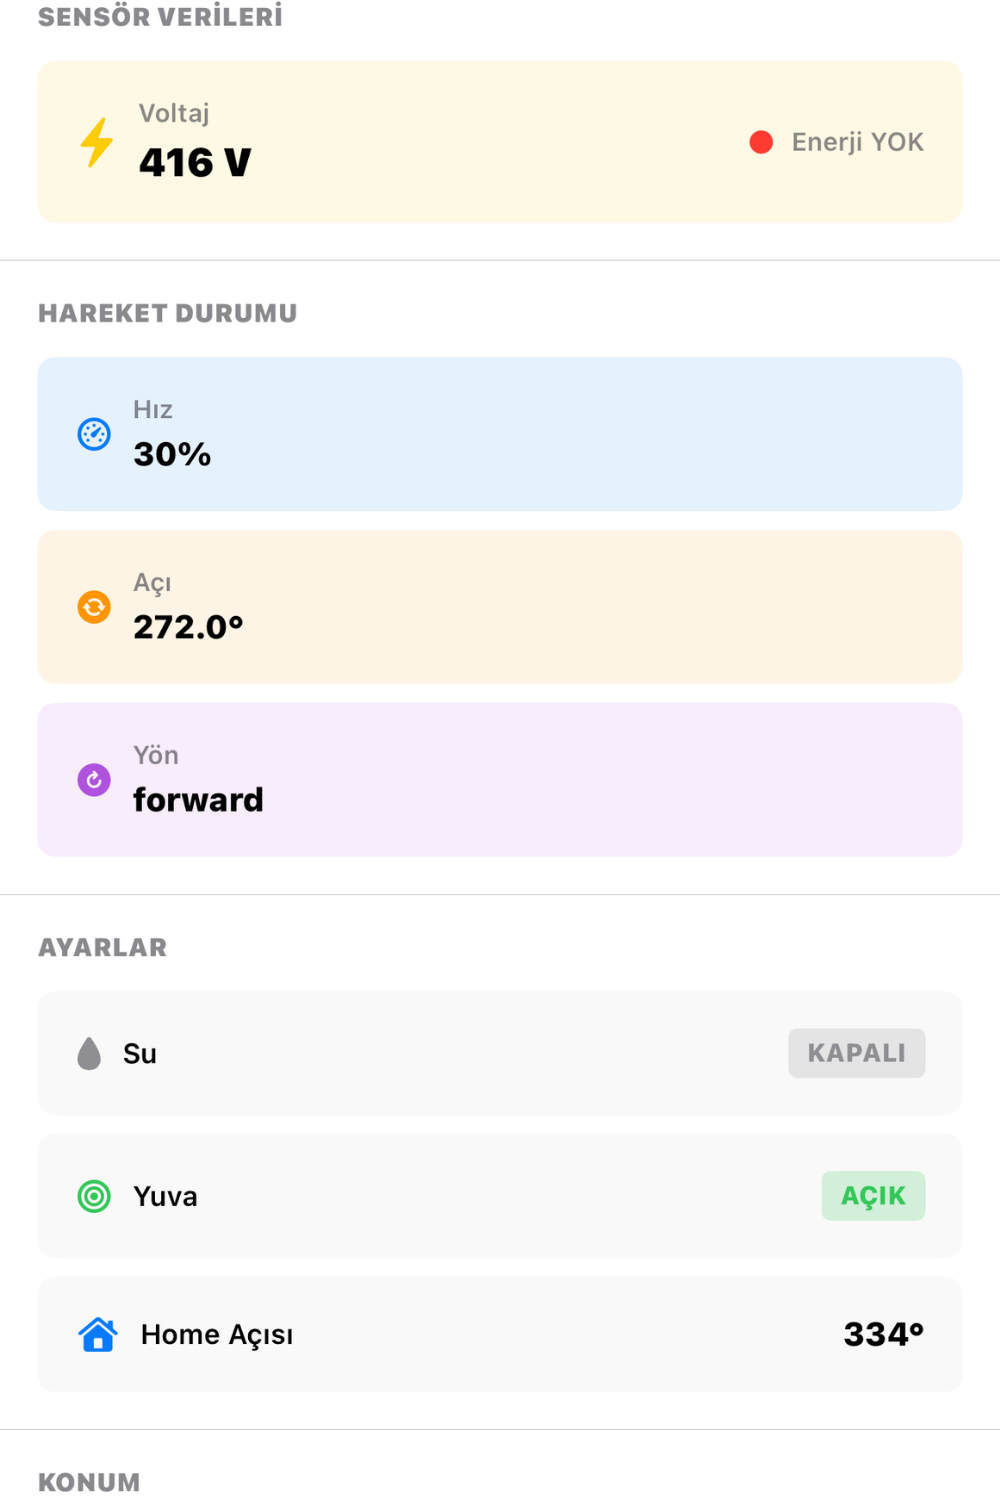The width and height of the screenshot is (1000, 1500).
Task: Click the purple Yön direction icon
Action: click(94, 780)
